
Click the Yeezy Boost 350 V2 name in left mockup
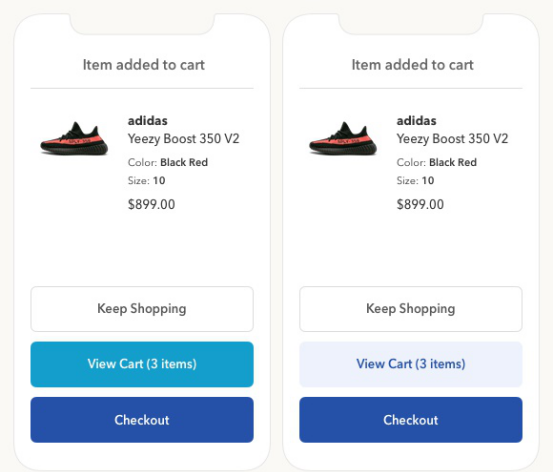click(x=184, y=139)
